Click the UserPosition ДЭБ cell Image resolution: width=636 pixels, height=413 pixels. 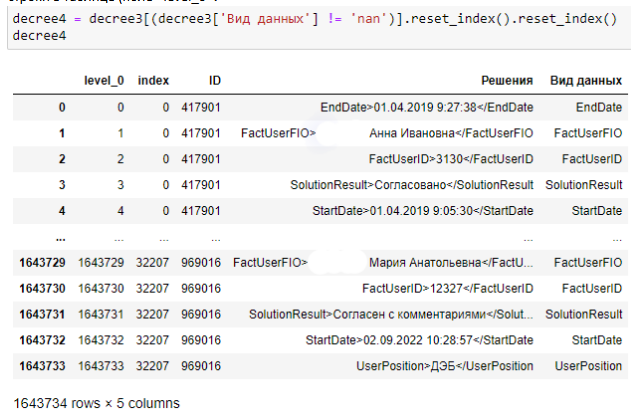(x=444, y=367)
